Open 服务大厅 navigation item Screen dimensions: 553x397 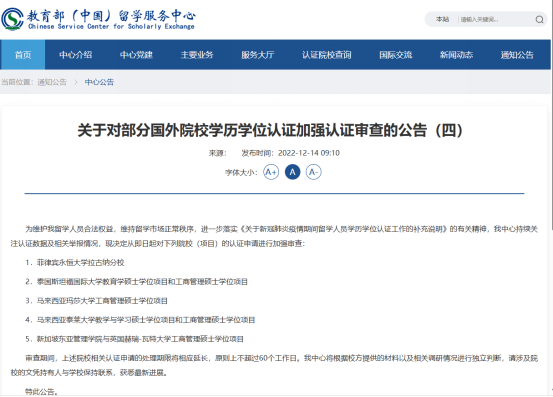257,55
